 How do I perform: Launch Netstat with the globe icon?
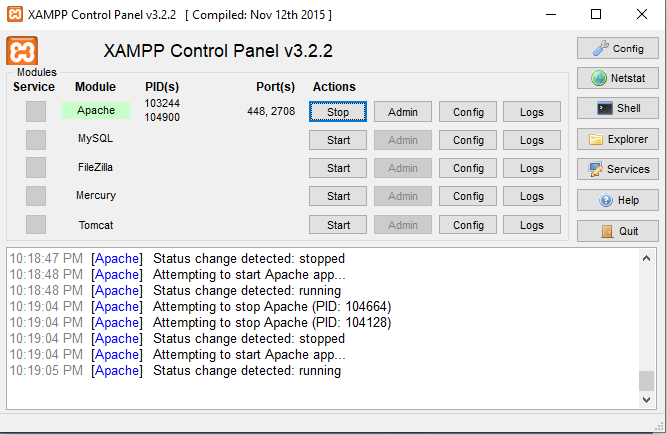point(618,78)
